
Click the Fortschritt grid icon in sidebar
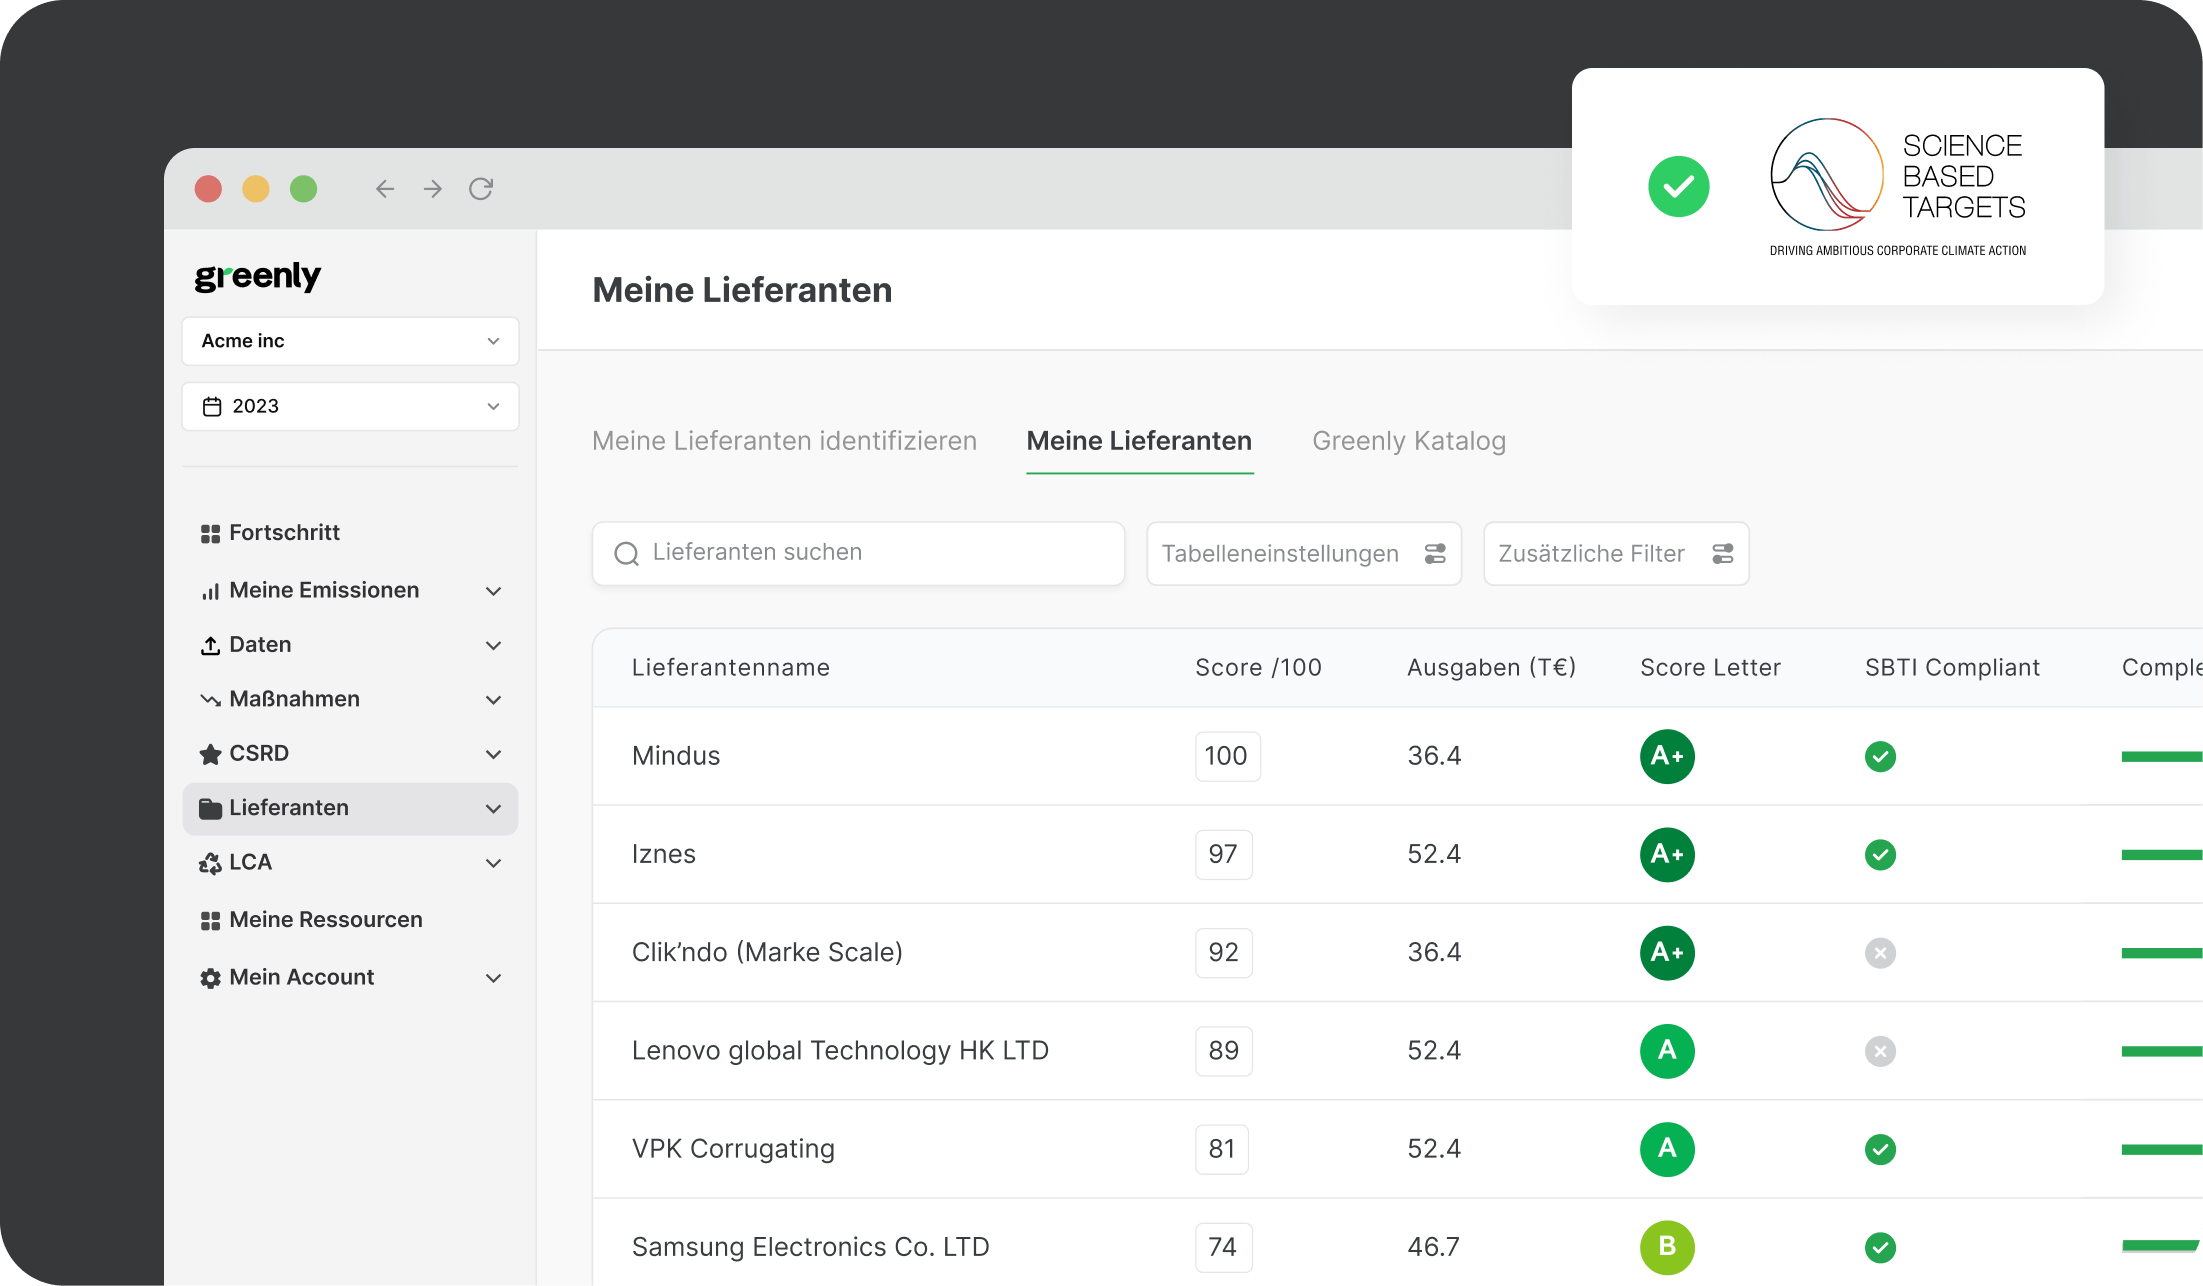(210, 534)
